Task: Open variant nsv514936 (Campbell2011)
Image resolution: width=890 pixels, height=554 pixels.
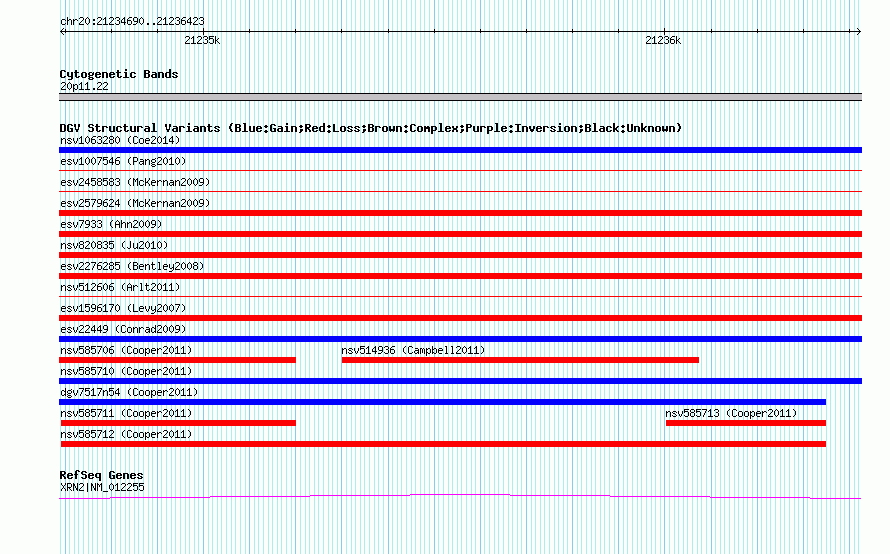Action: pyautogui.click(x=413, y=350)
